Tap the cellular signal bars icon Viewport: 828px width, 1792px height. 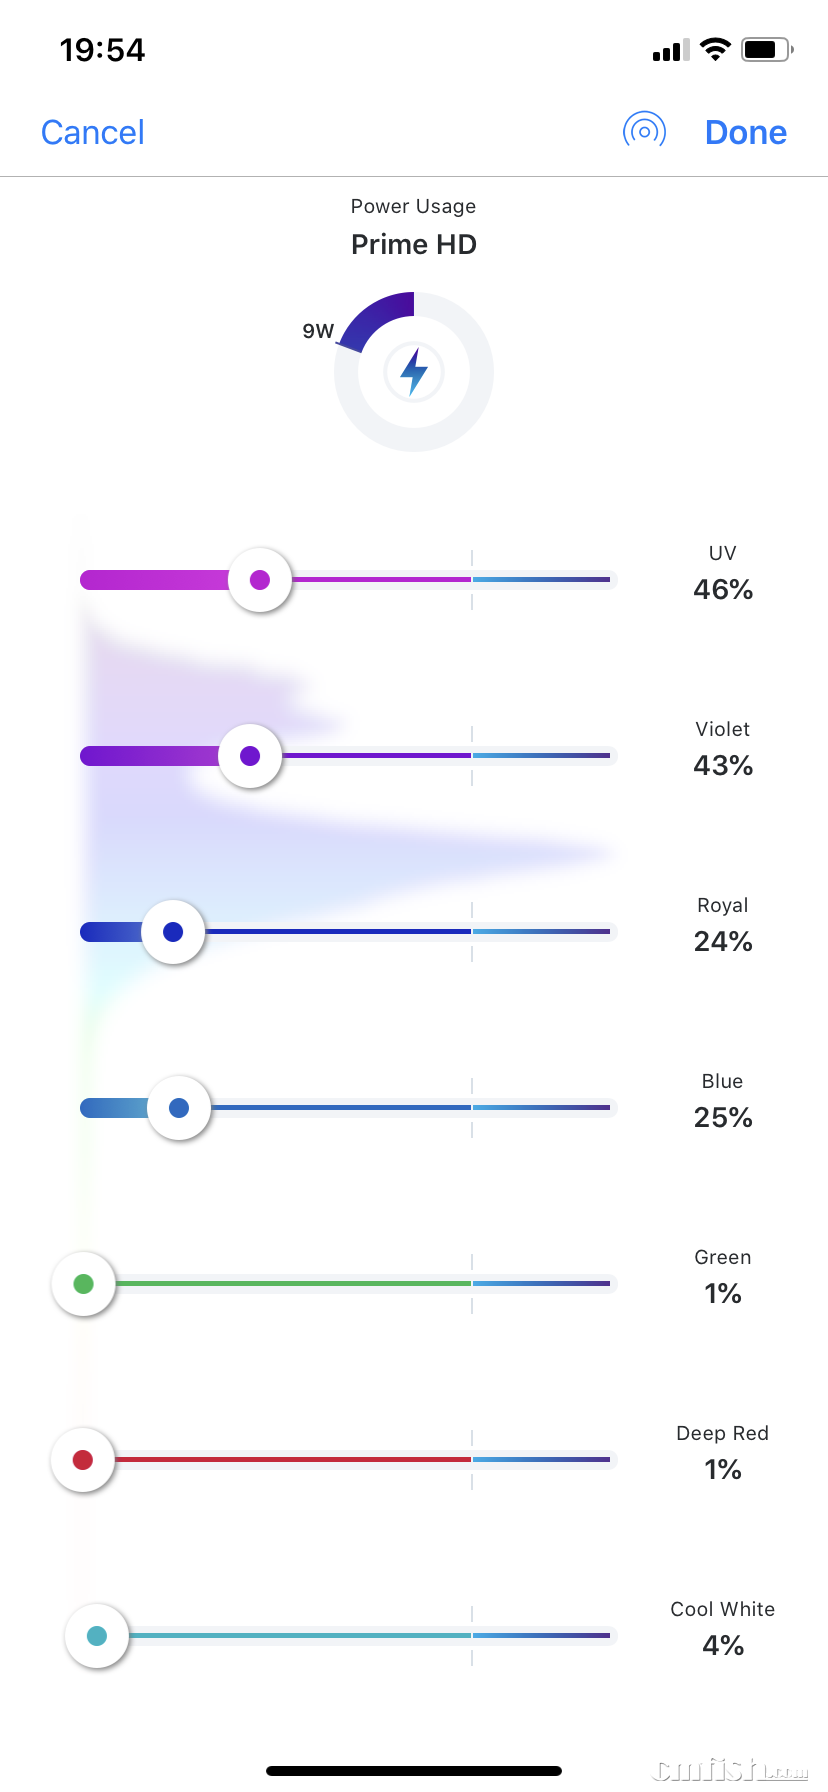tap(670, 51)
